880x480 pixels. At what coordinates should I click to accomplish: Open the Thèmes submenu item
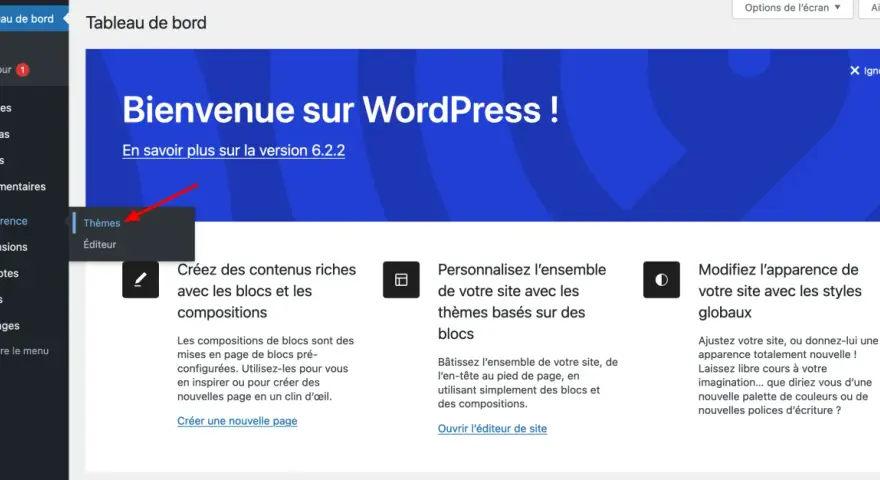pyautogui.click(x=102, y=223)
